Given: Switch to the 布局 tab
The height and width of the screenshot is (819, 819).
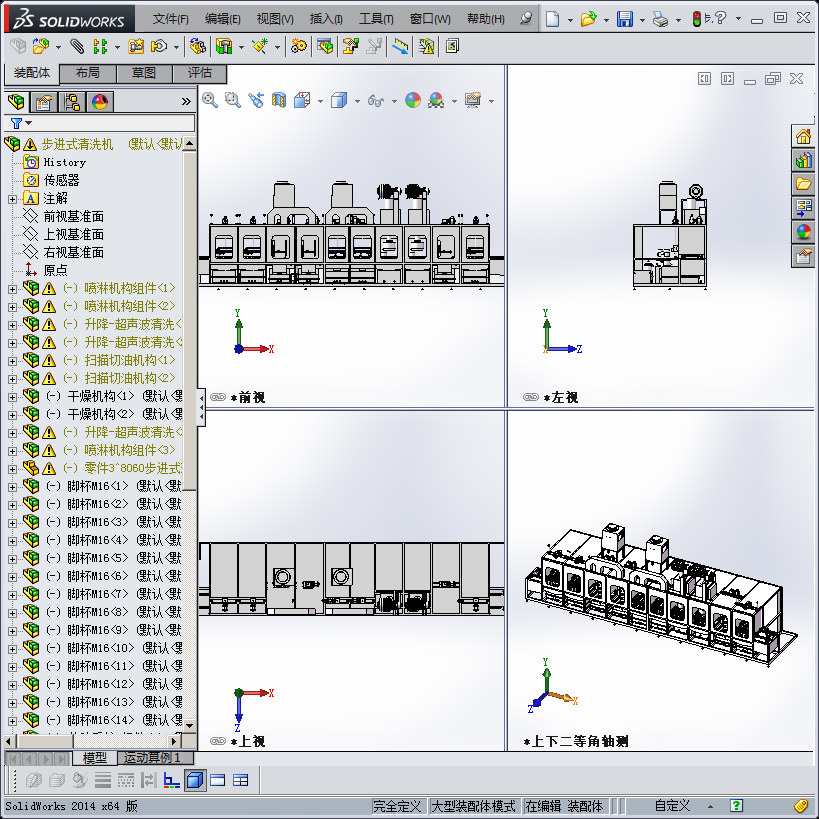Looking at the screenshot, I should click(88, 73).
